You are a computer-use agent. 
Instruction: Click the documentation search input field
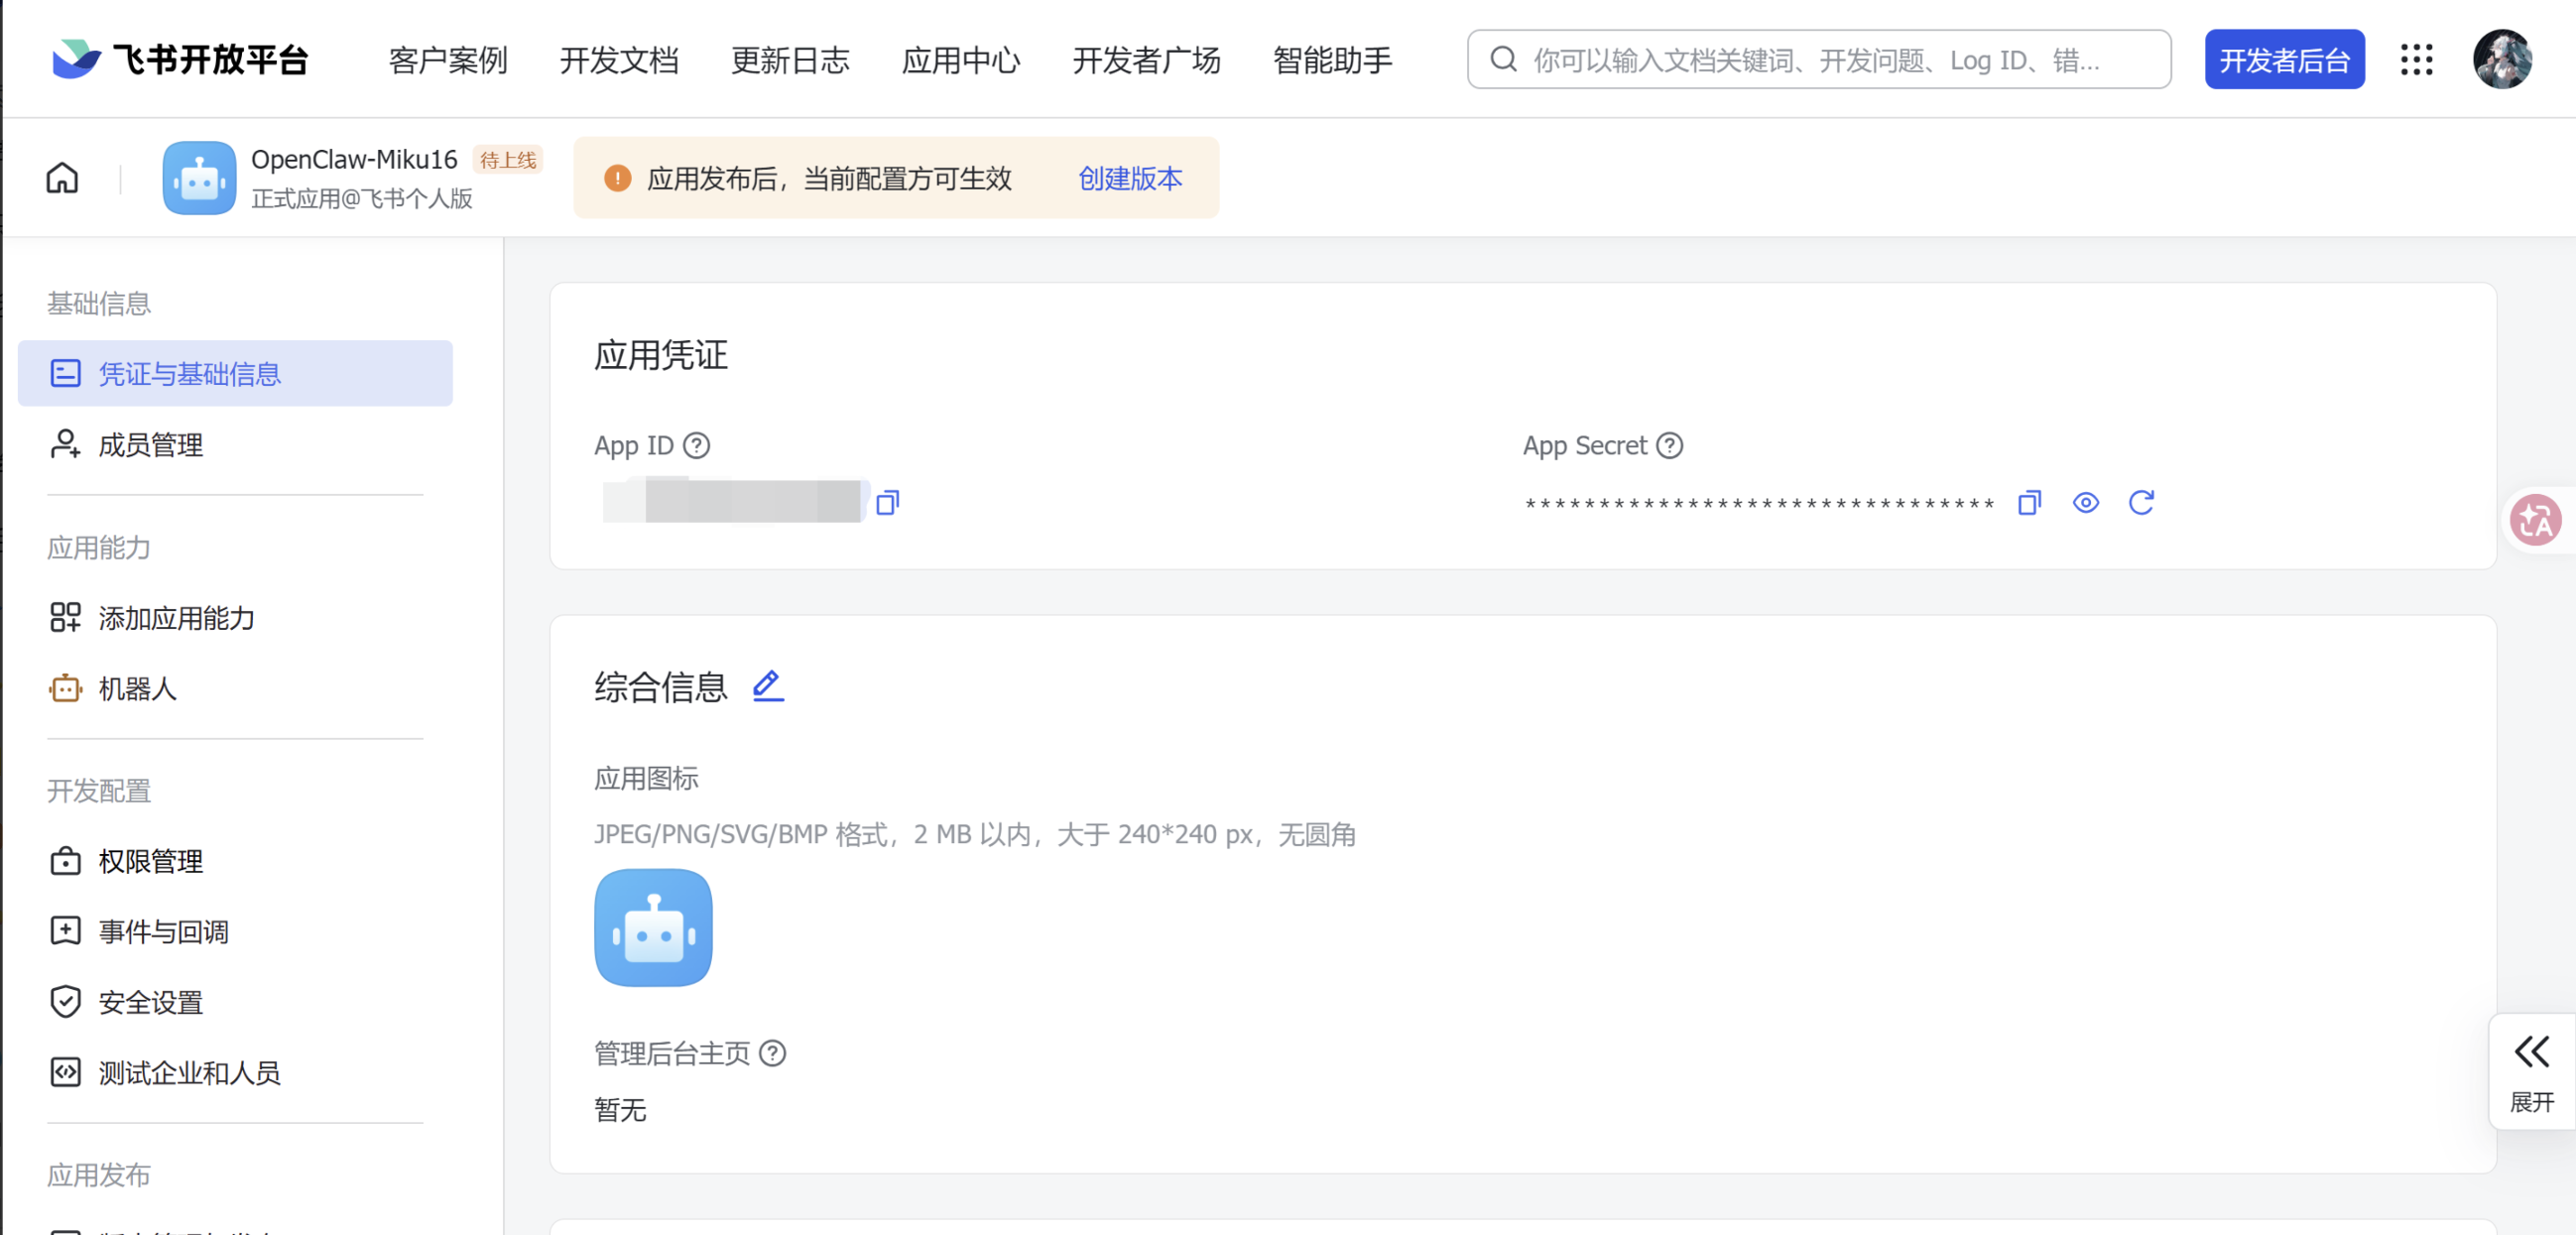pyautogui.click(x=1818, y=60)
